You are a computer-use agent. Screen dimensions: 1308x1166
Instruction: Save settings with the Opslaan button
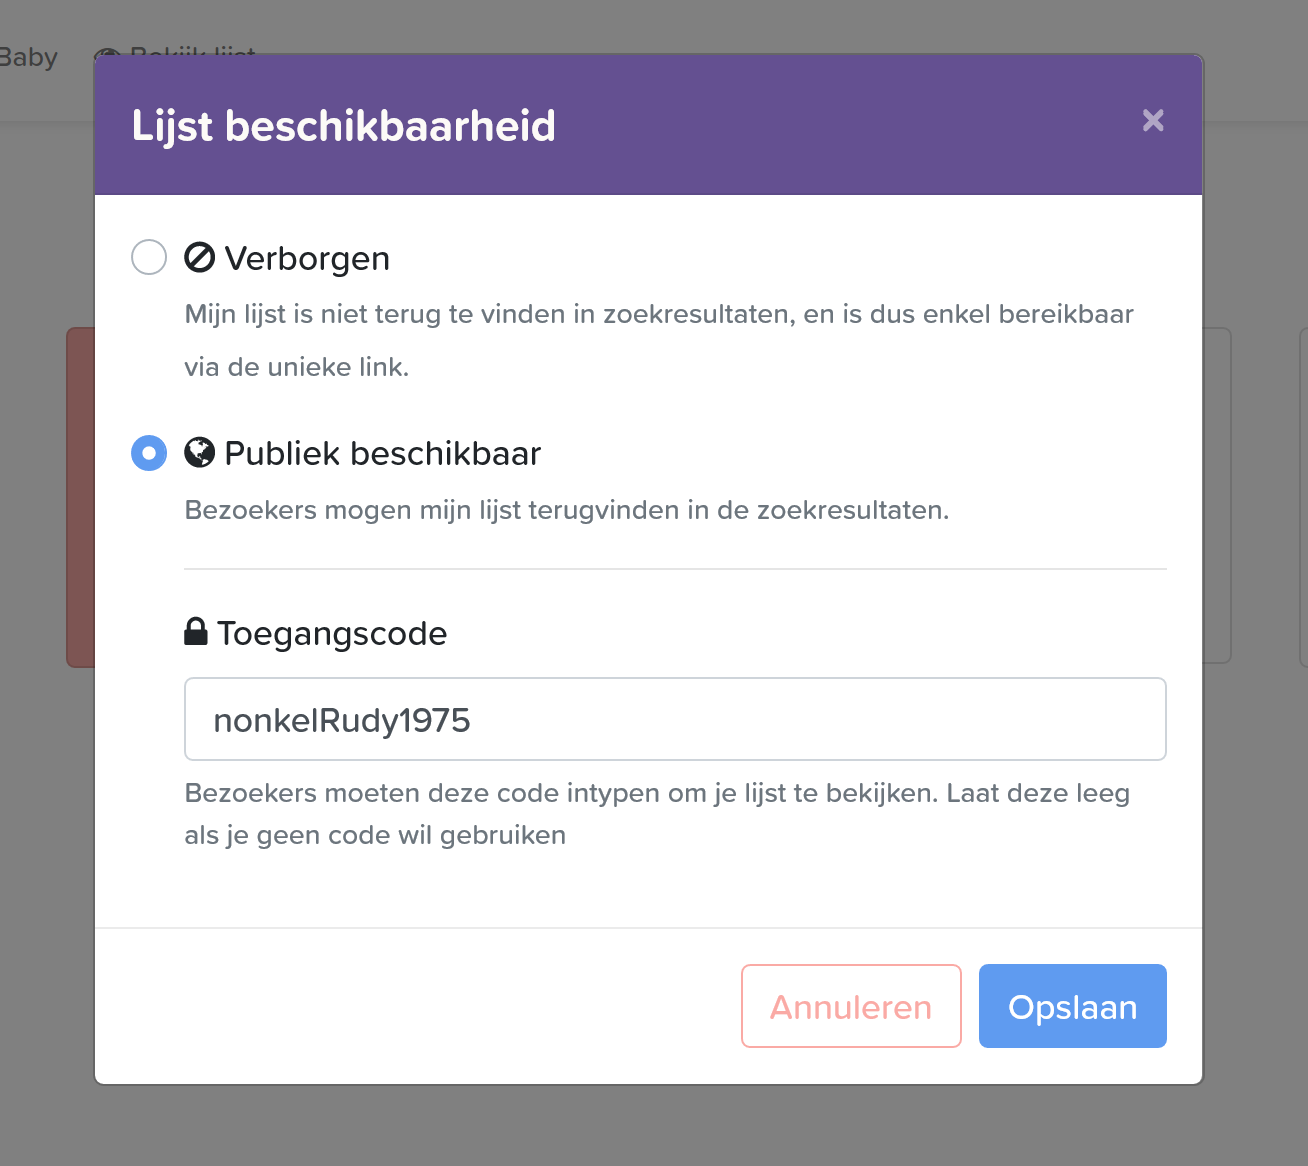[1073, 1006]
